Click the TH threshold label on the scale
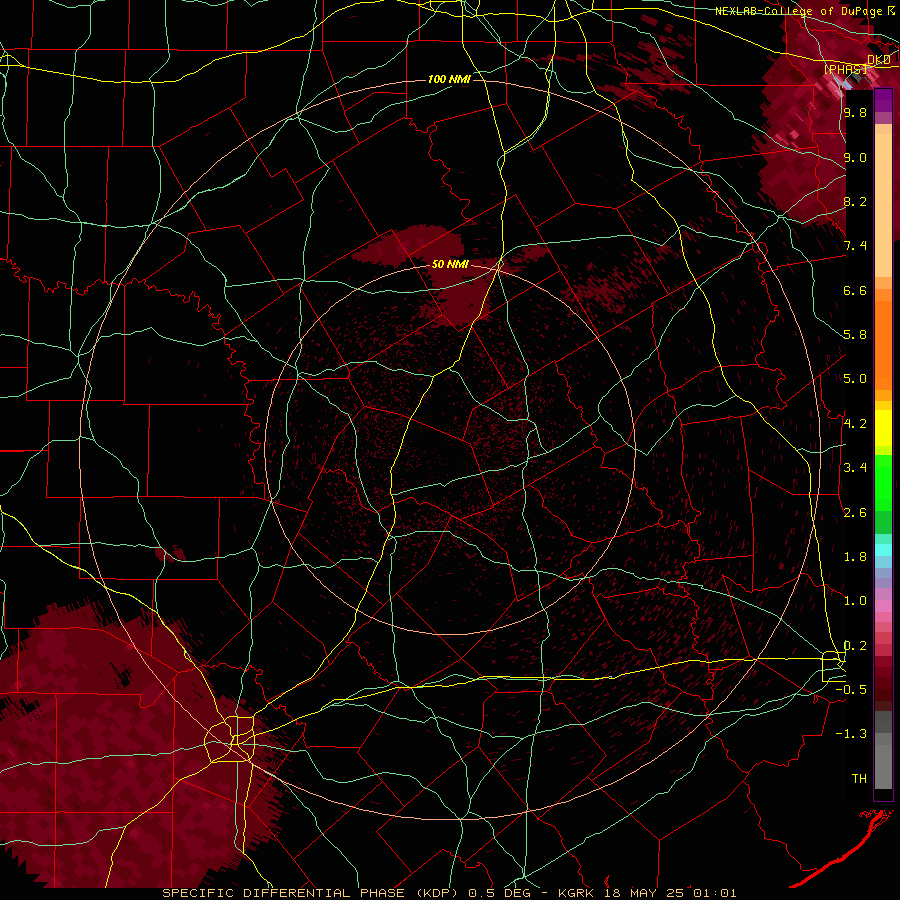900x900 pixels. (859, 779)
